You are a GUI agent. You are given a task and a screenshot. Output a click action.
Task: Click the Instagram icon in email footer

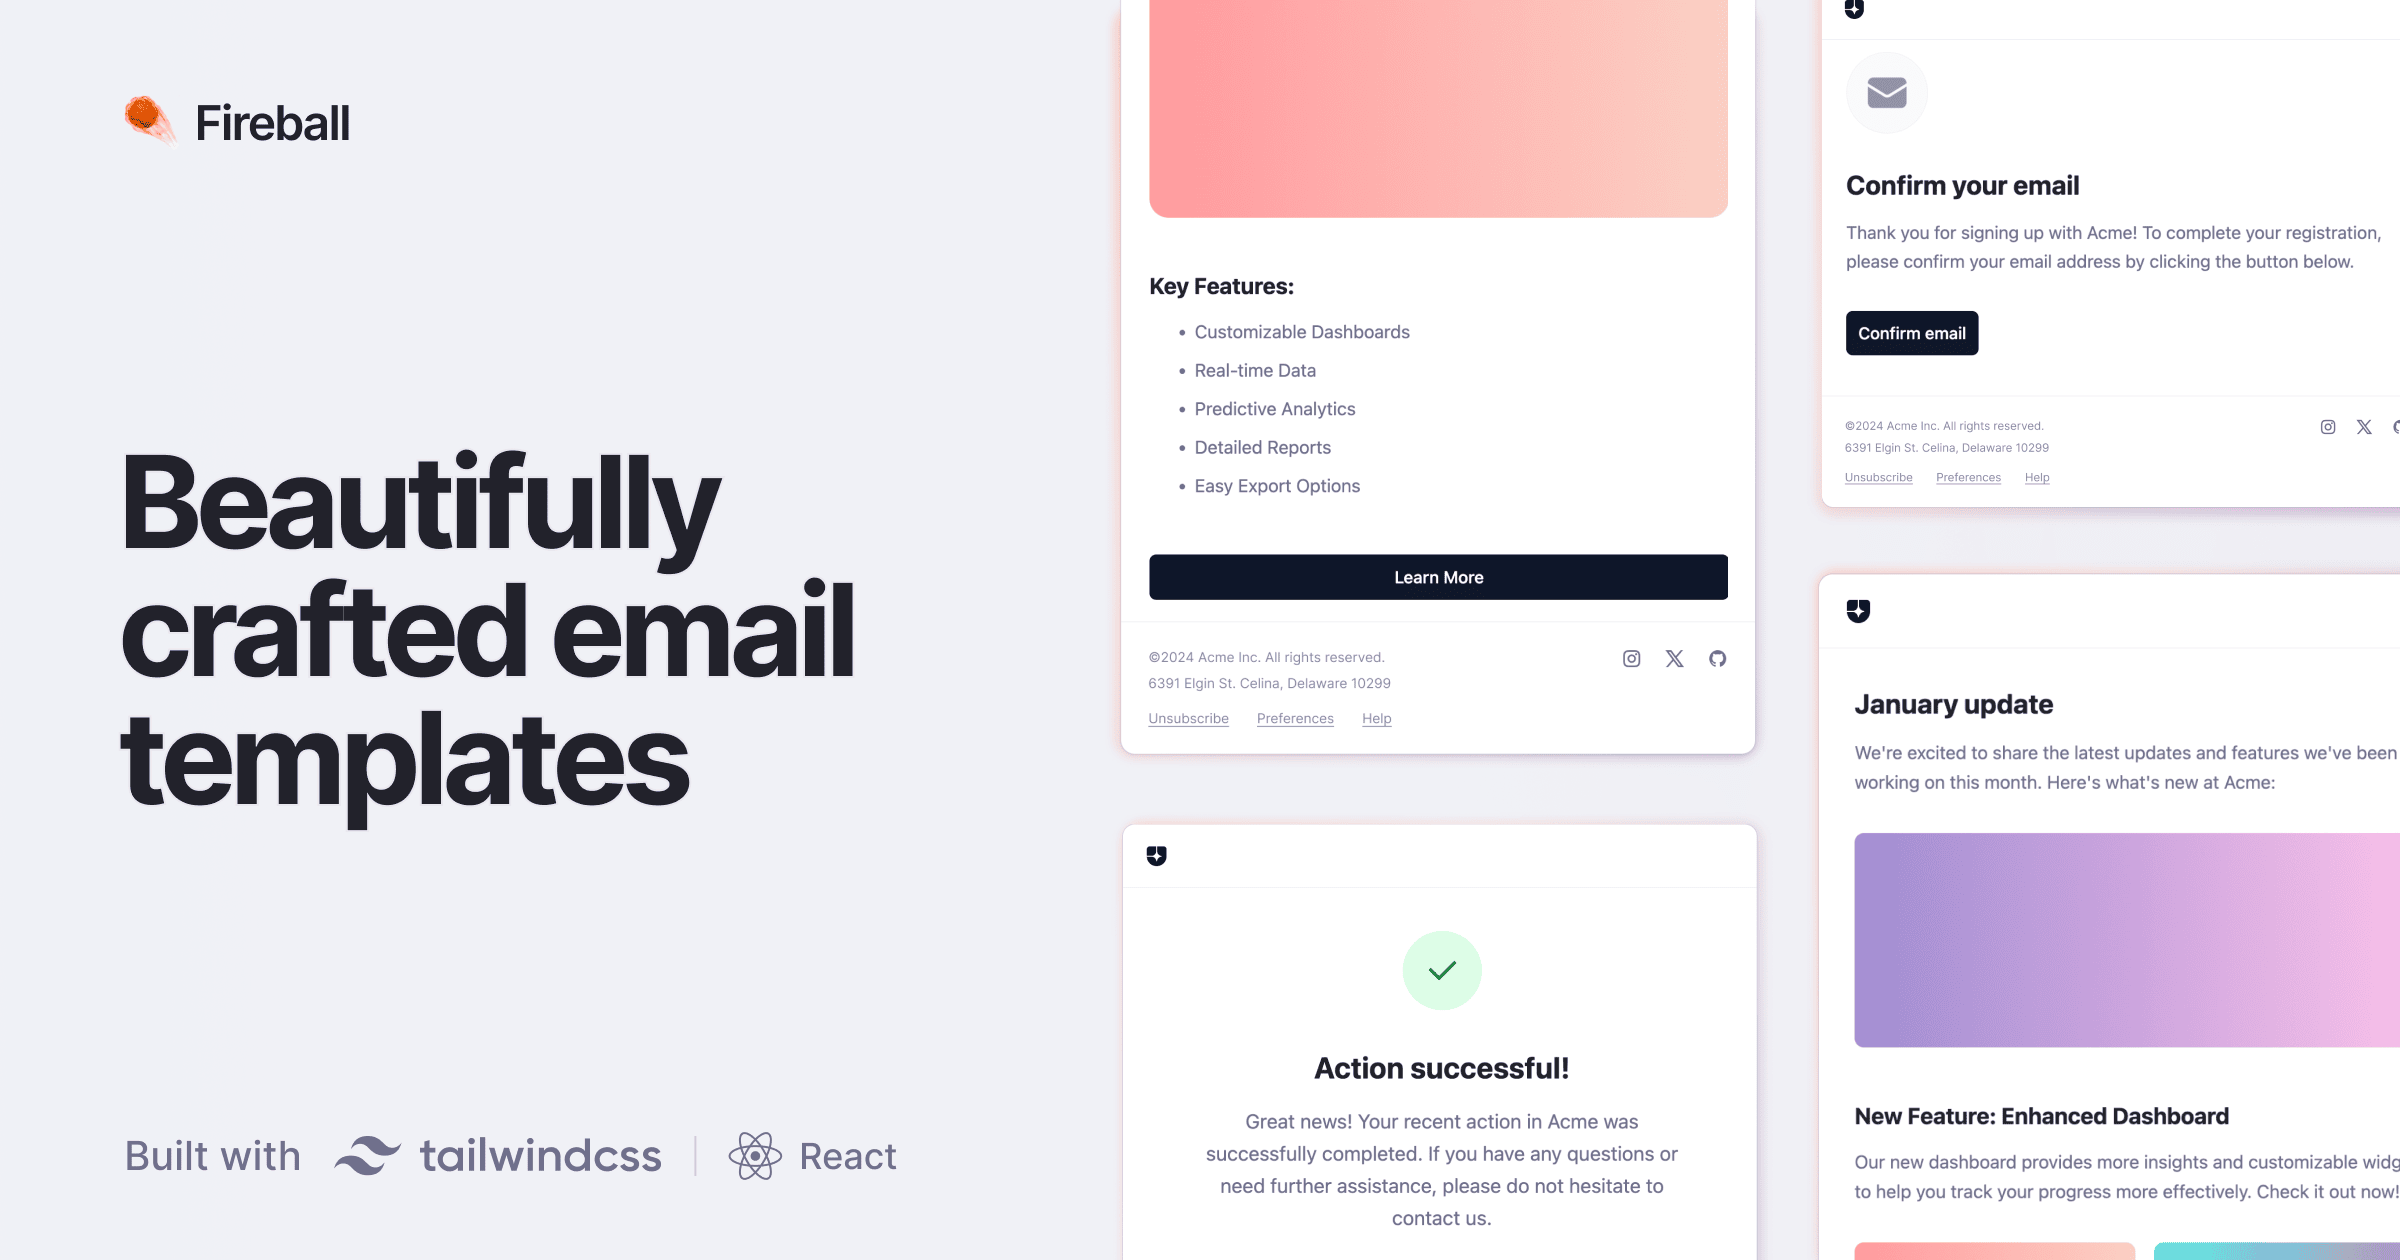tap(1632, 659)
